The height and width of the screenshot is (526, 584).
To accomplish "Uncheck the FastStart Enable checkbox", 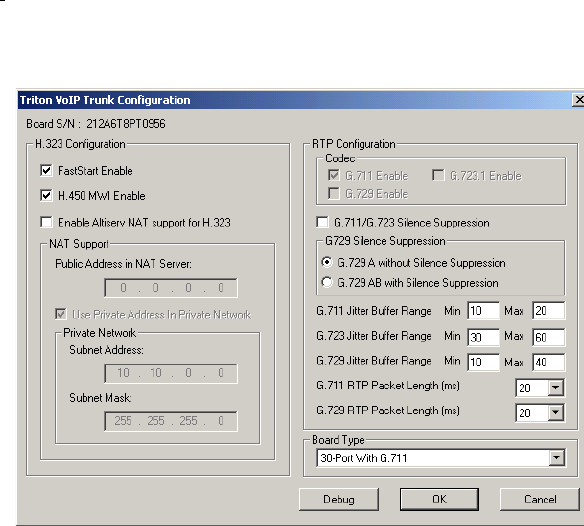I will (46, 171).
